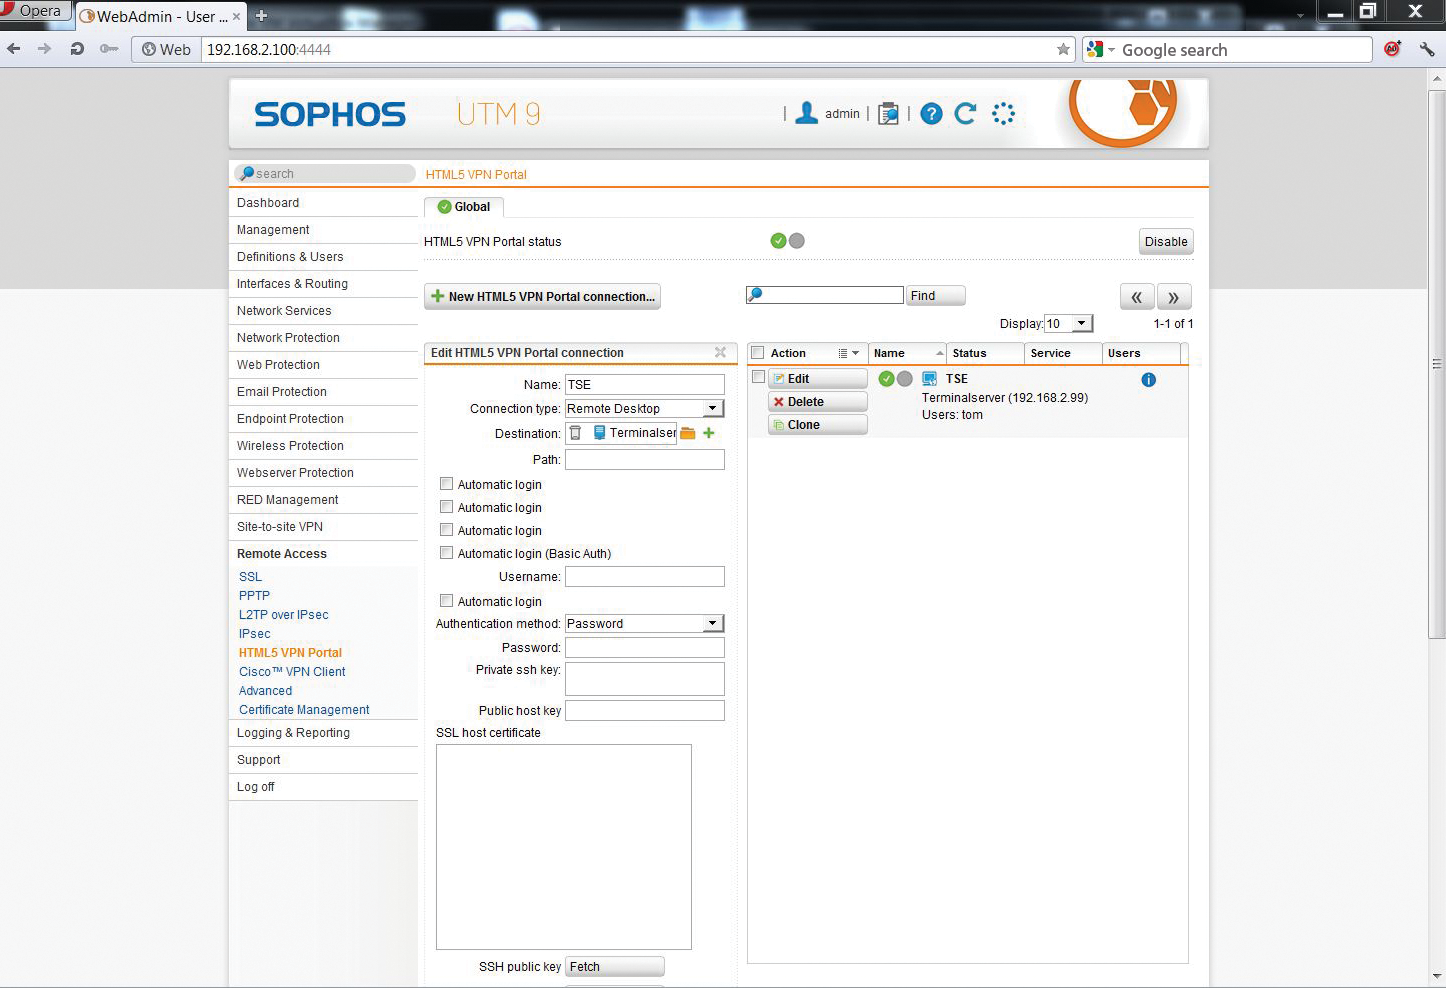Click the blue info icon for TSE
Image resolution: width=1446 pixels, height=988 pixels.
click(x=1148, y=379)
